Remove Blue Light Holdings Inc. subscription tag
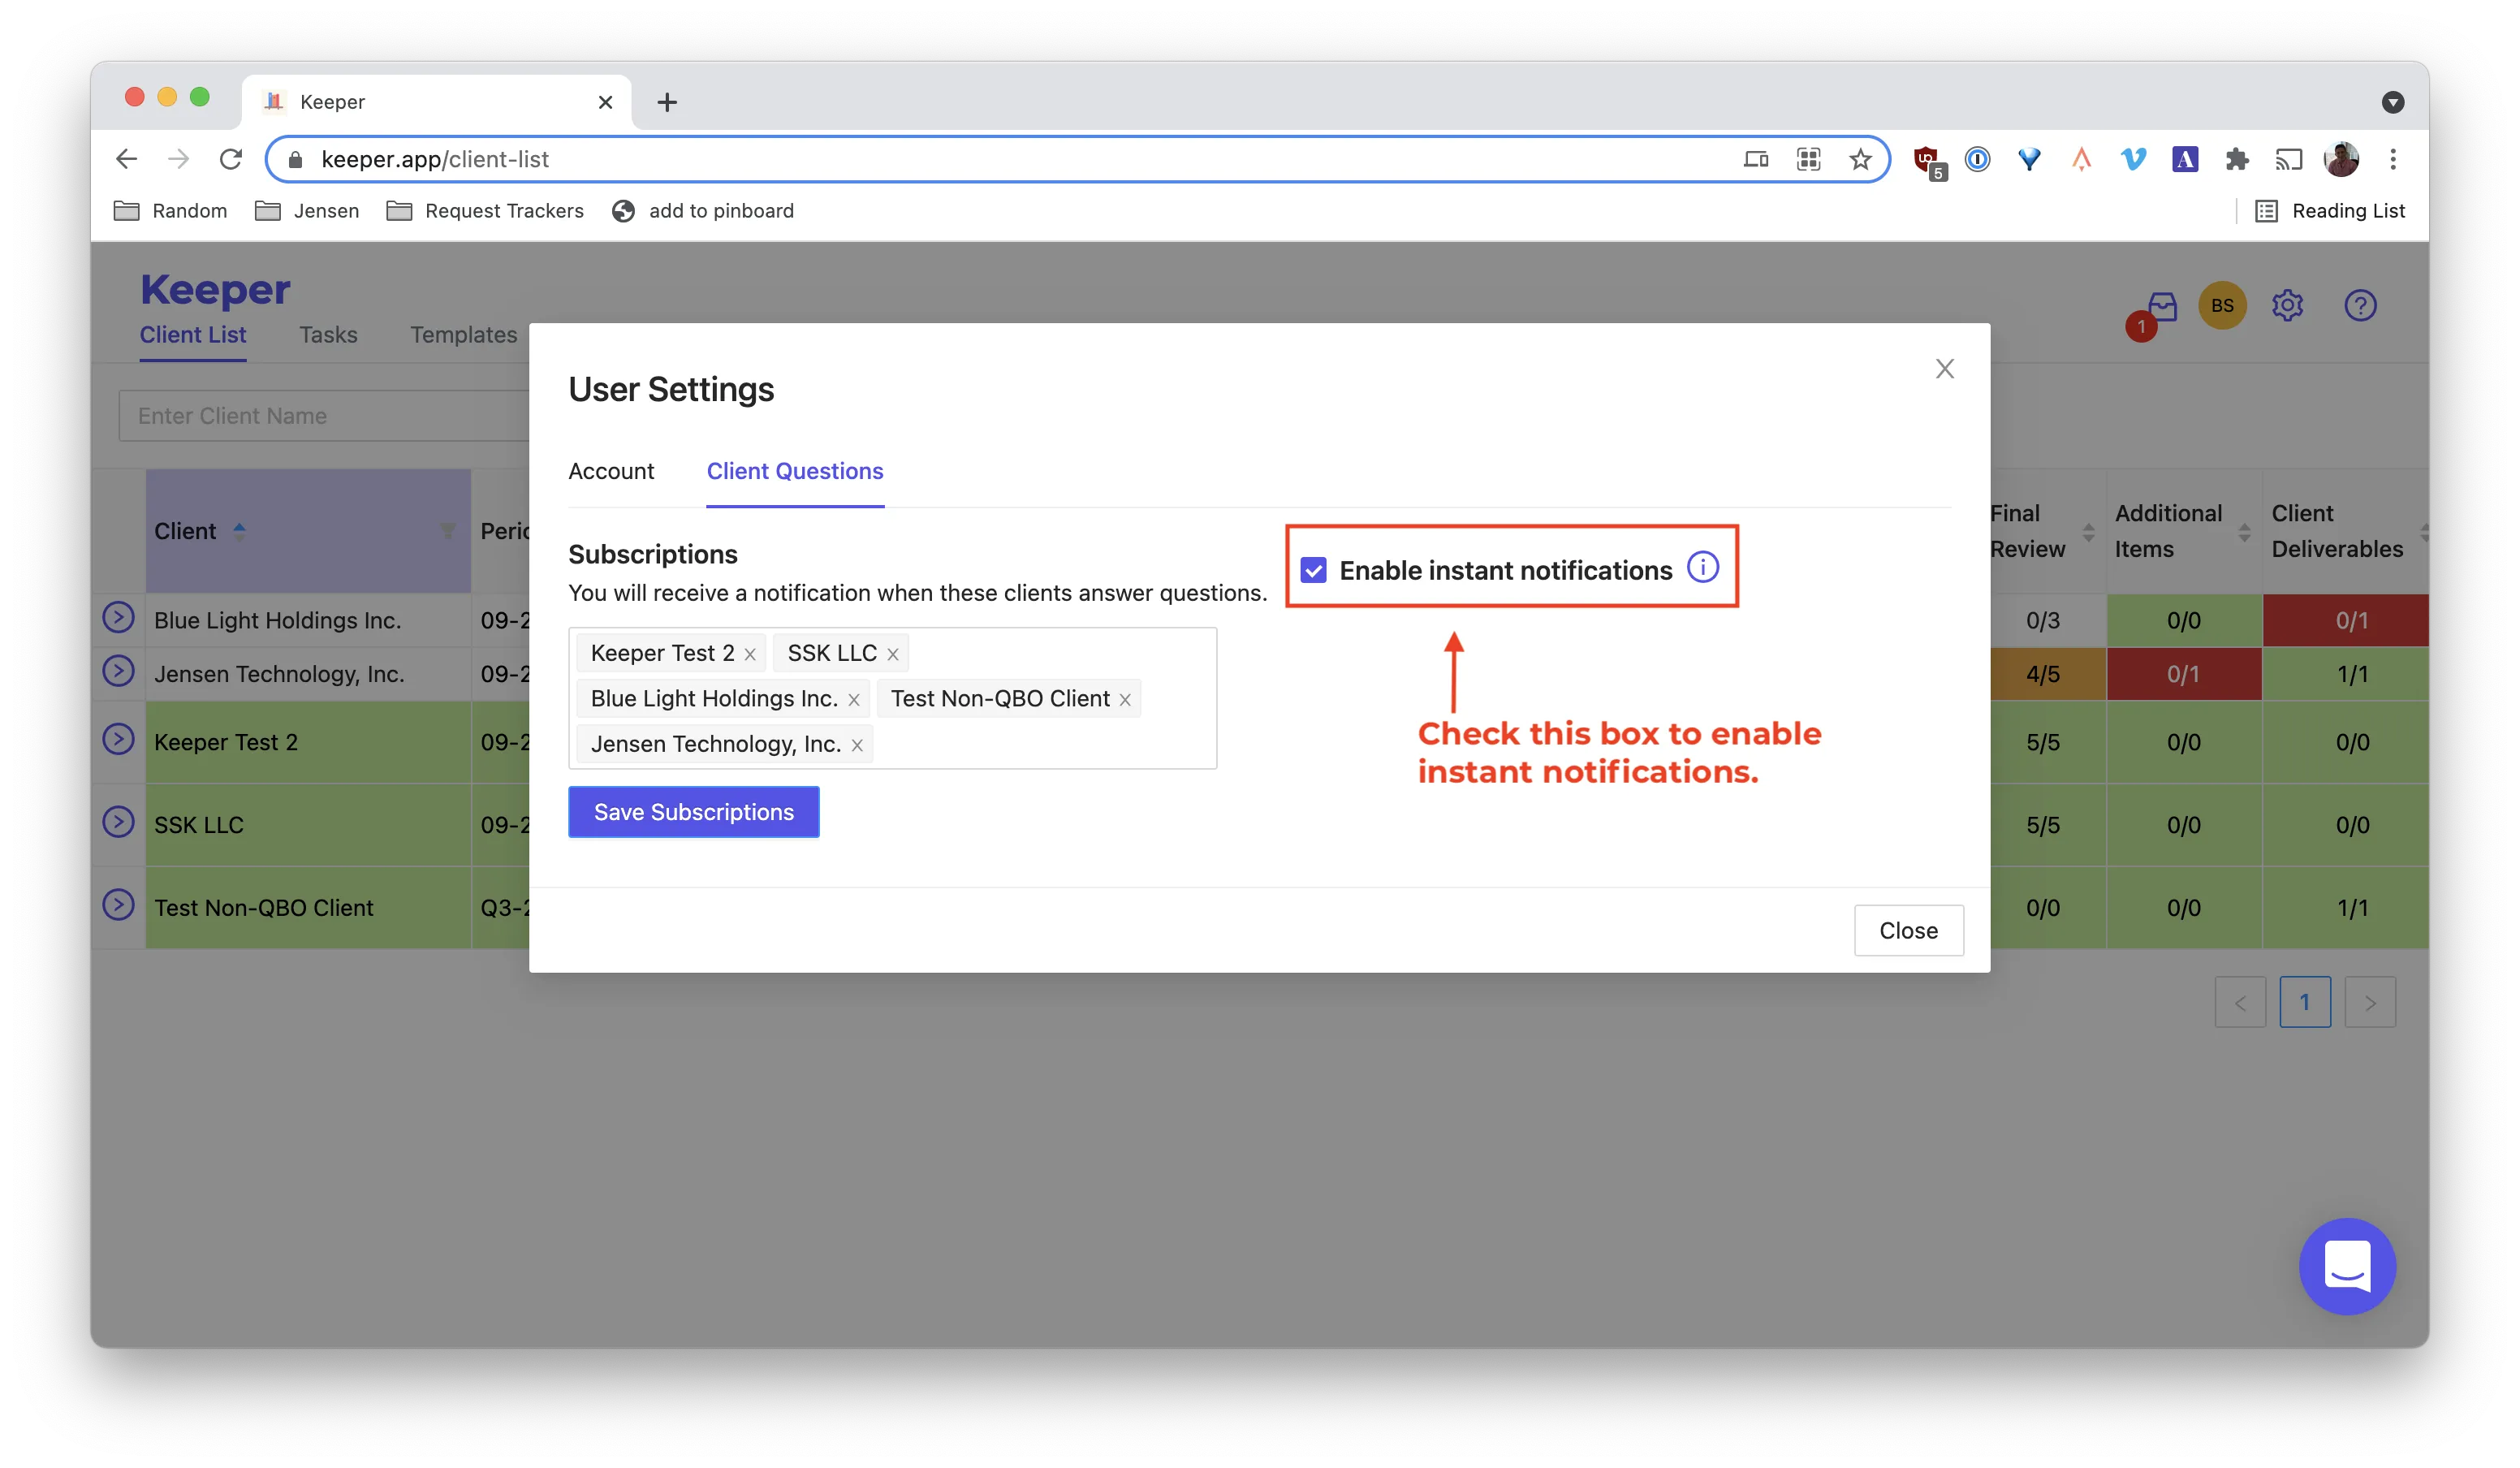2520x1468 pixels. pos(854,700)
